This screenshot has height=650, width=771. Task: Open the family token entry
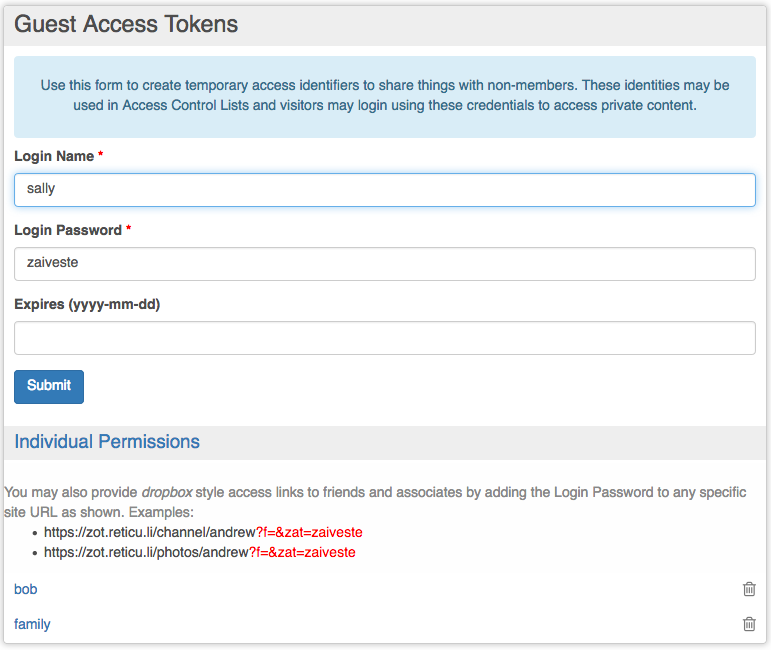32,624
